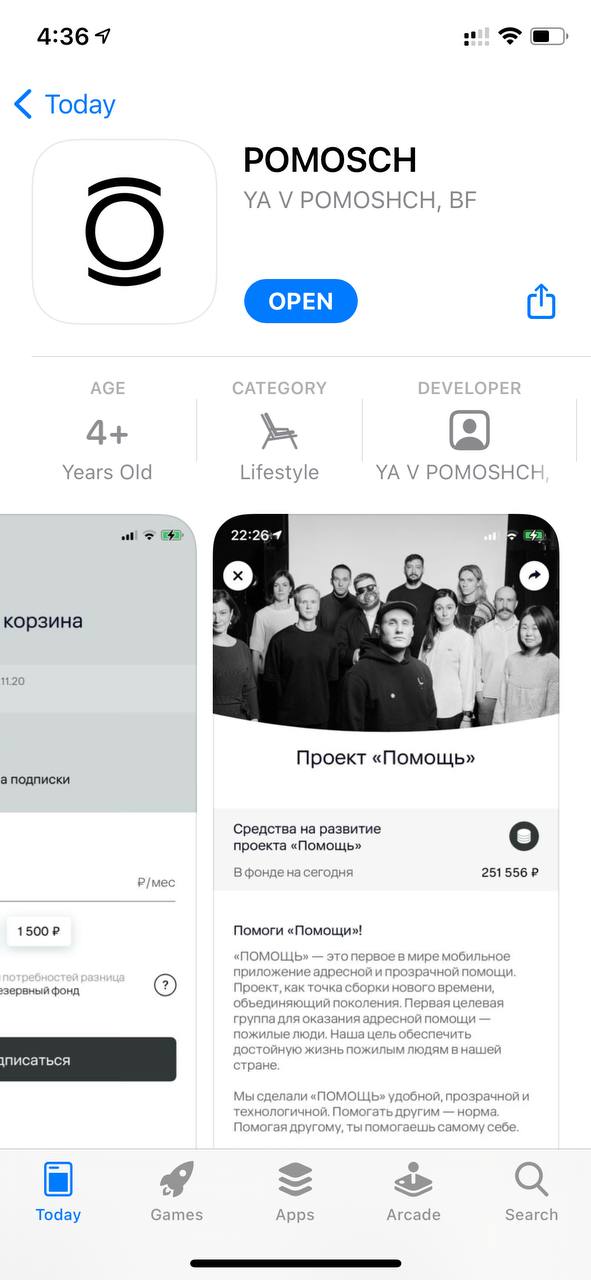The image size is (591, 1280).
Task: Tap the forward arrow icon in the project screenshot
Action: click(x=535, y=575)
